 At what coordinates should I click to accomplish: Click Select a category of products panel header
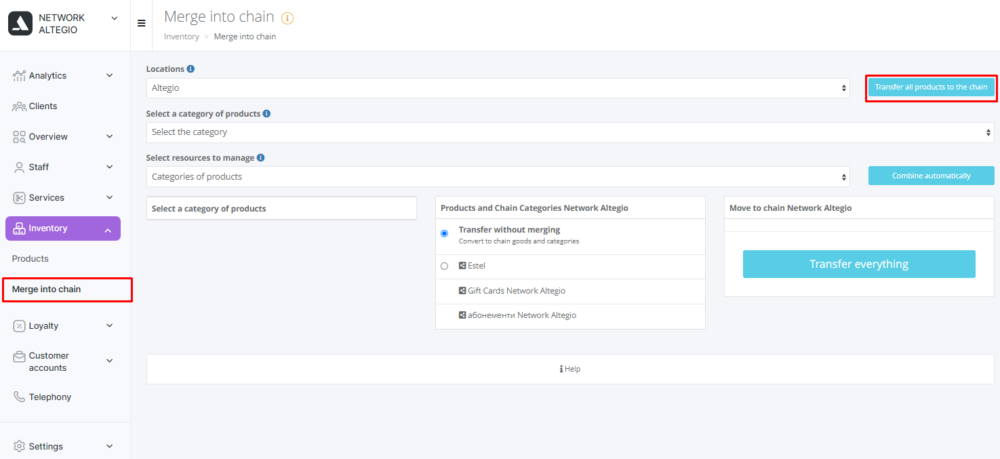coord(281,208)
